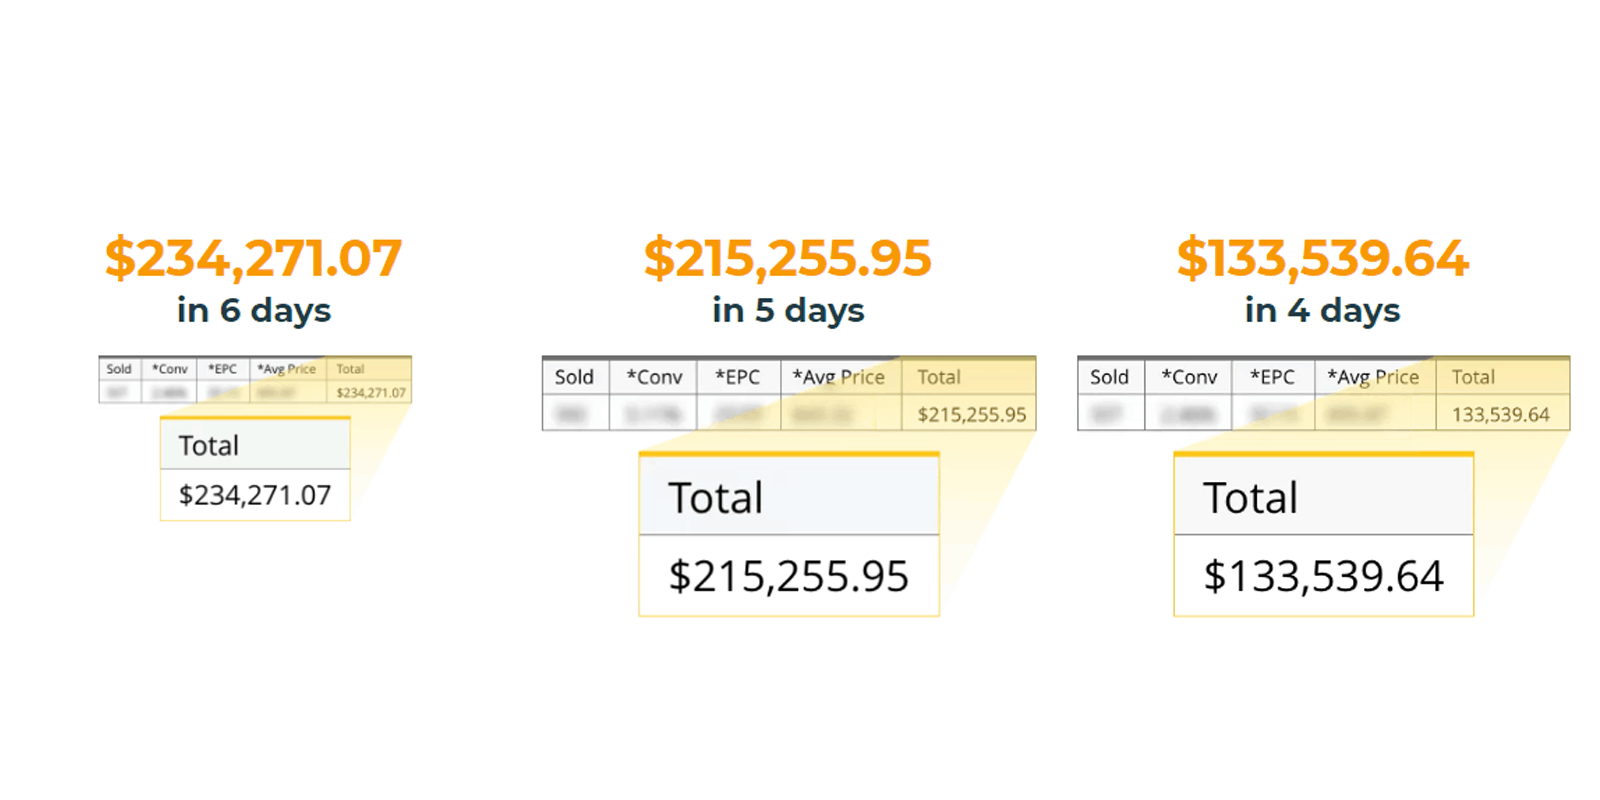Screen dimensions: 1600x800
Task: Select the 'in 6 days' text
Action: click(254, 310)
